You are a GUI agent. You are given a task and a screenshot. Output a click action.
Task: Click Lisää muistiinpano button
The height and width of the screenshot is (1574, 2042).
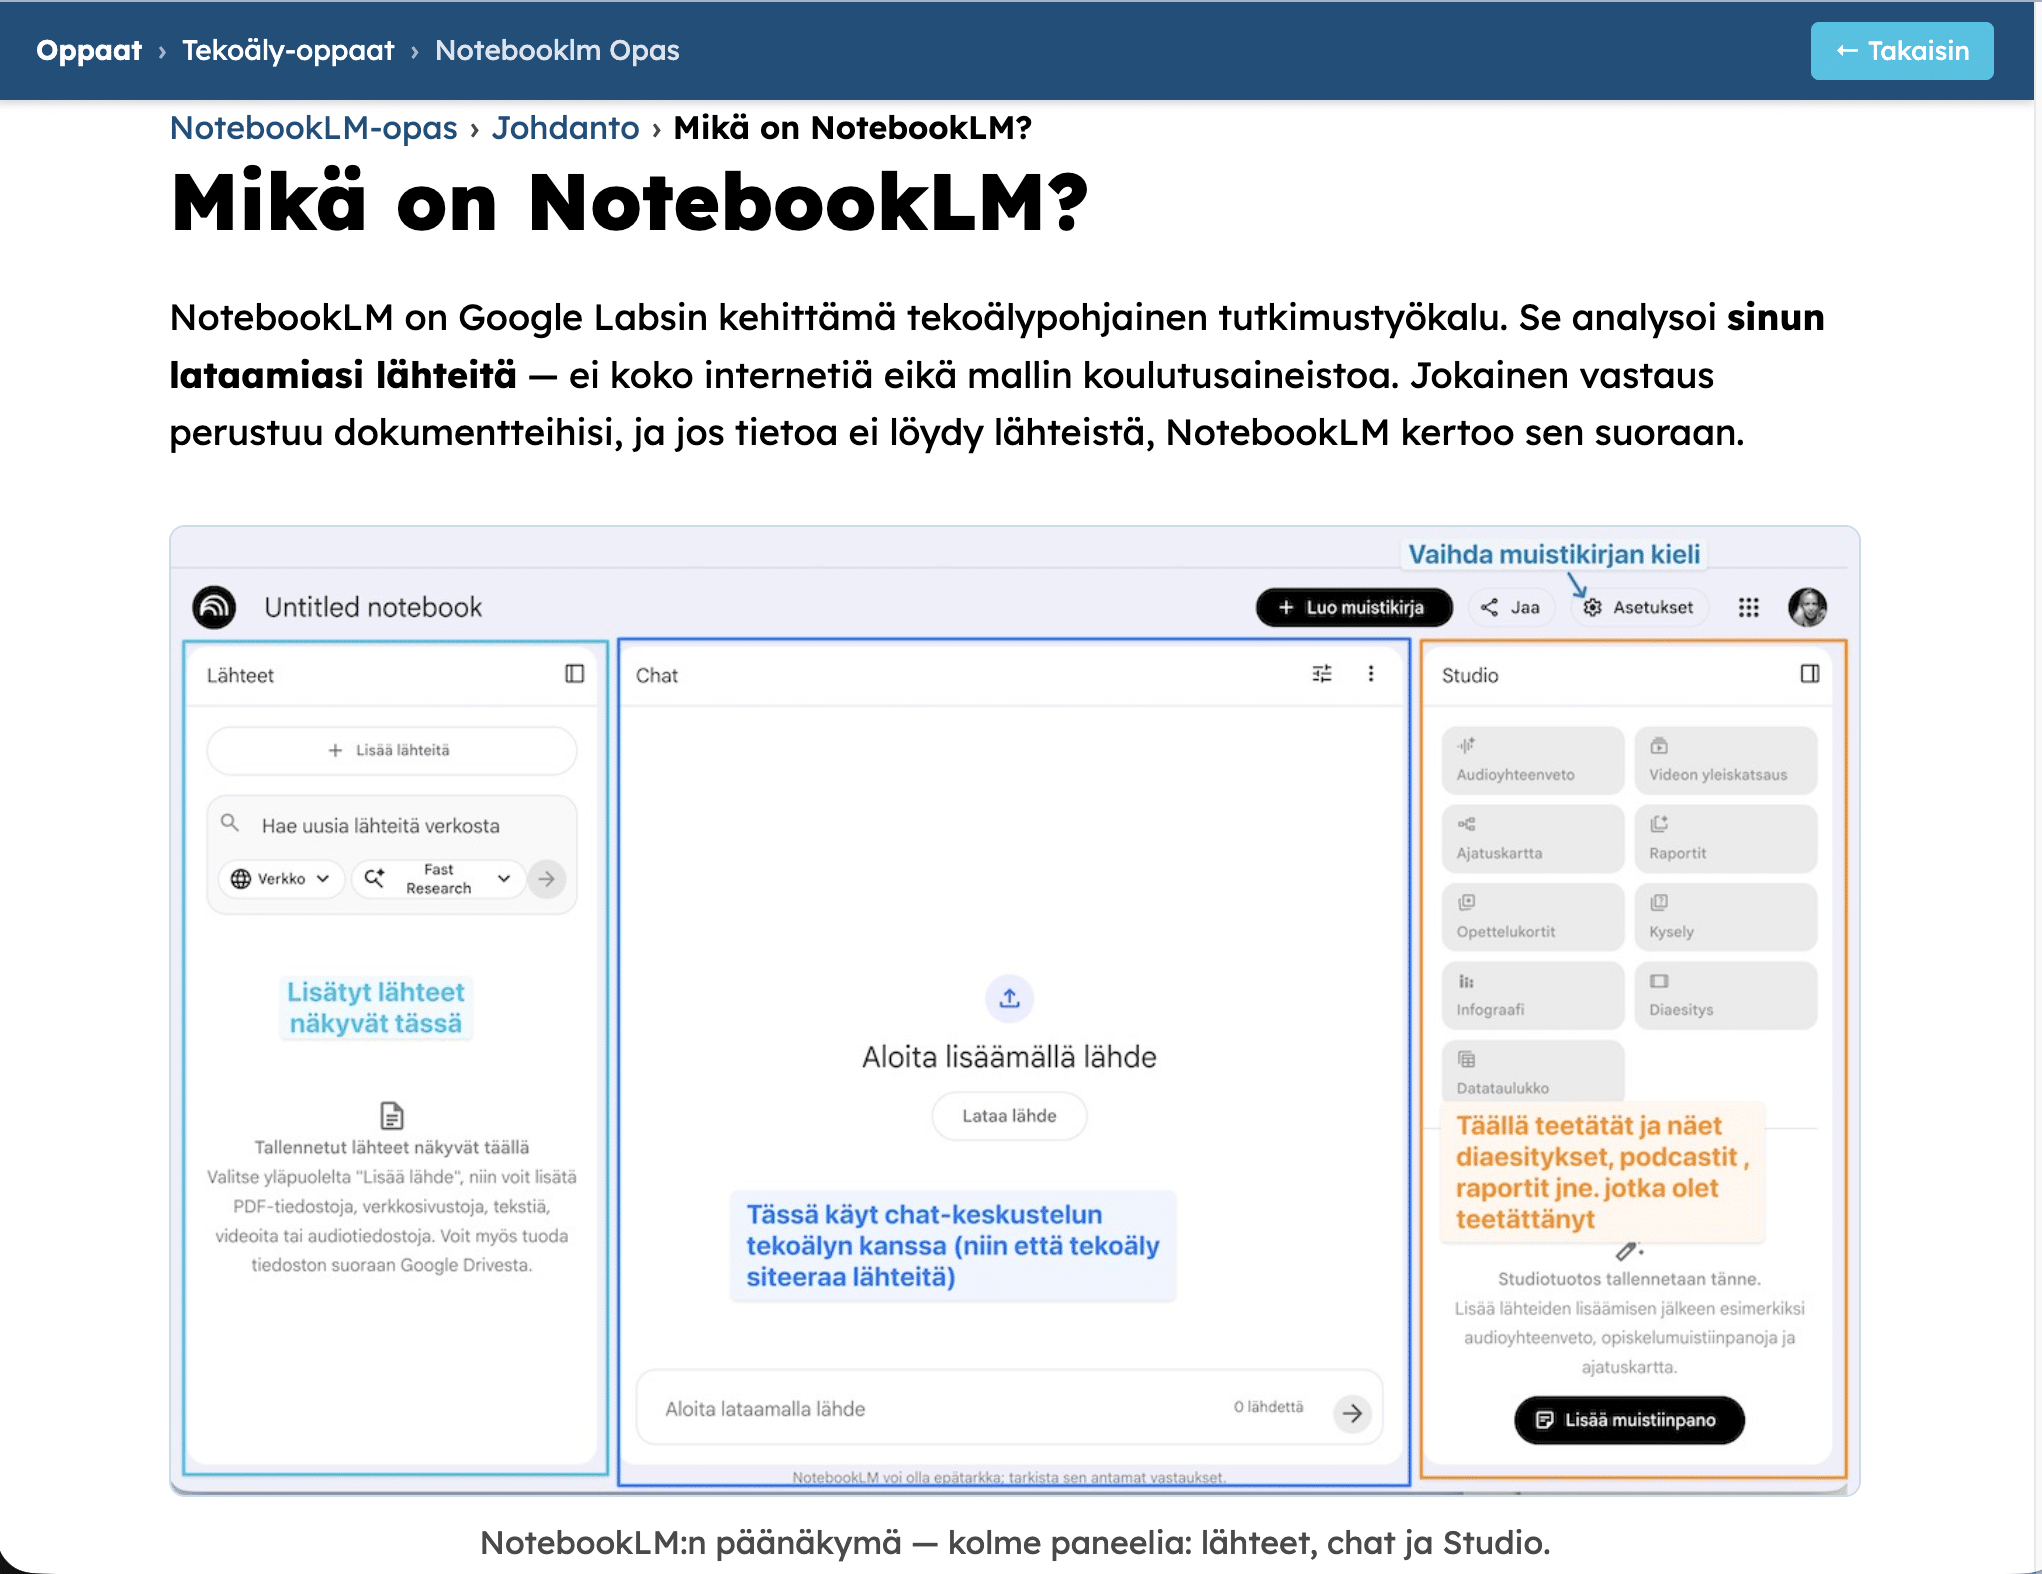(1629, 1420)
